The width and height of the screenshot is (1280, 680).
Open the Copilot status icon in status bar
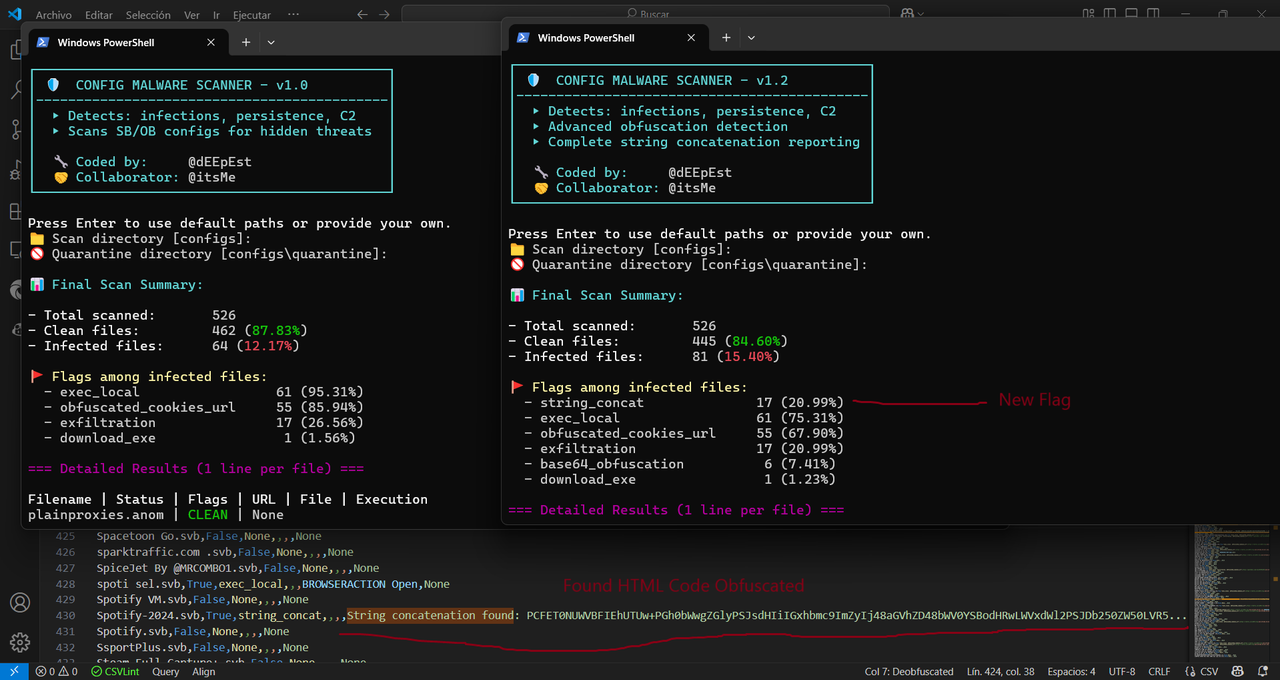pos(1237,671)
